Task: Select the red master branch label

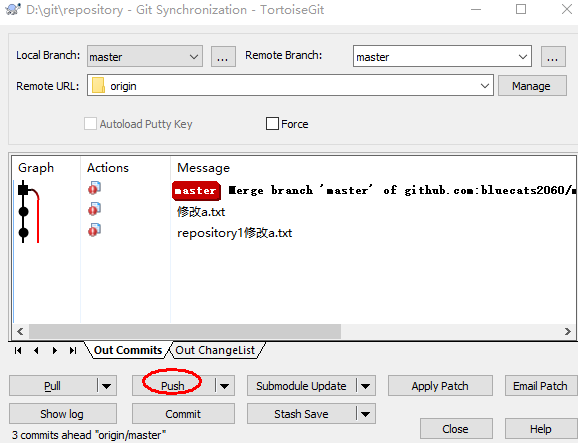Action: pos(196,191)
